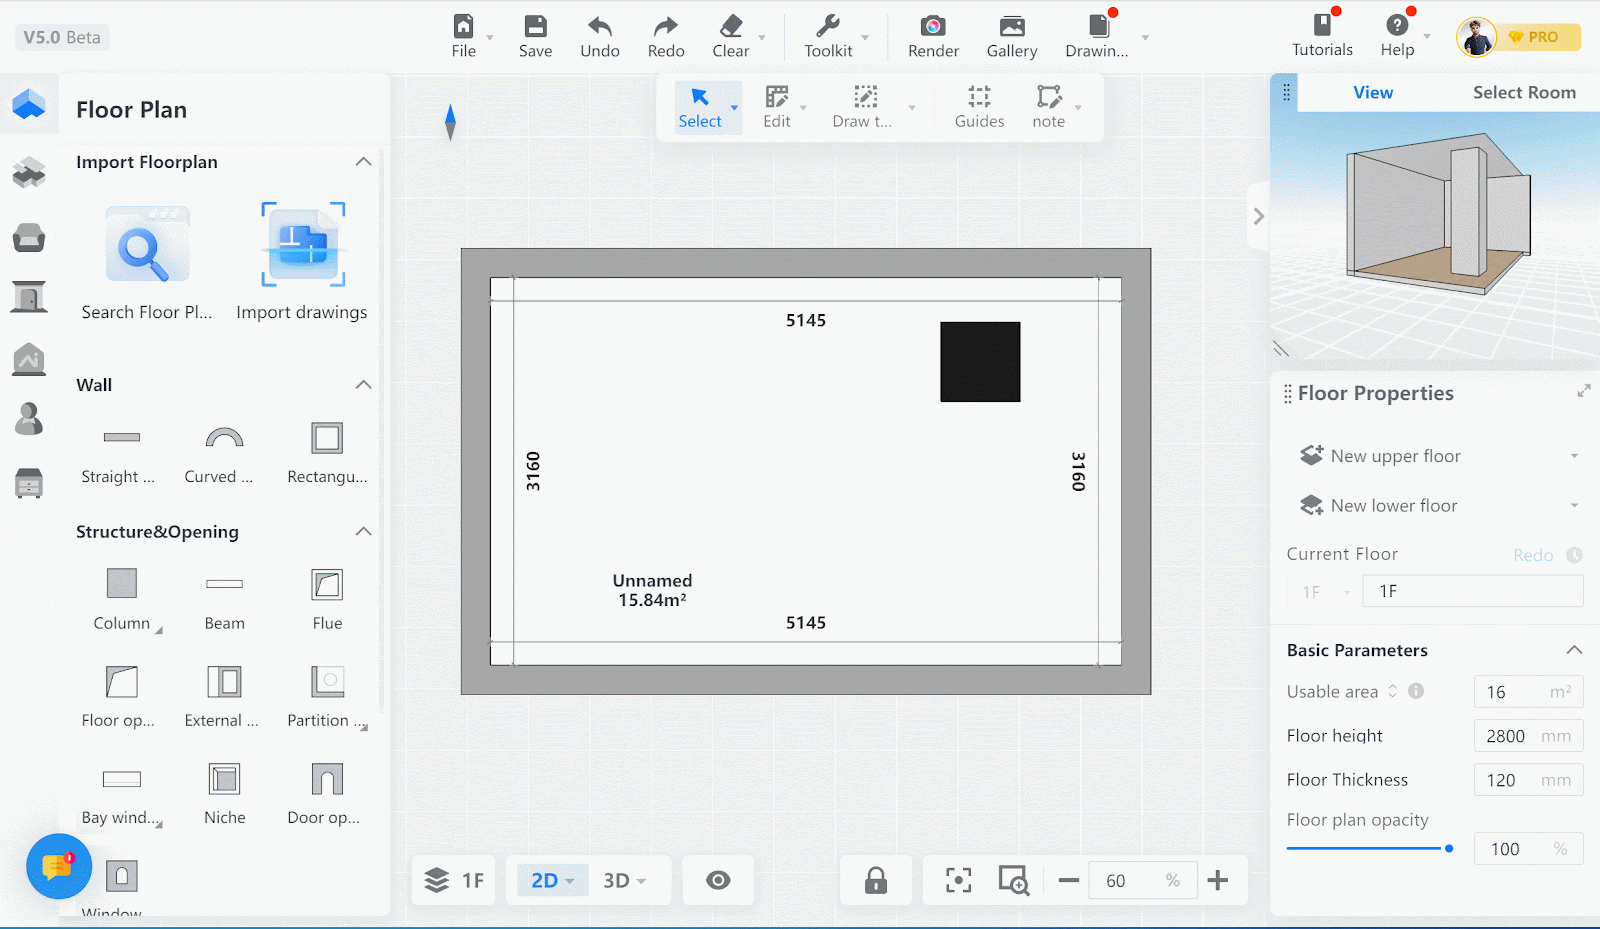Switch to the Select Room tab
1600x929 pixels.
click(1523, 93)
